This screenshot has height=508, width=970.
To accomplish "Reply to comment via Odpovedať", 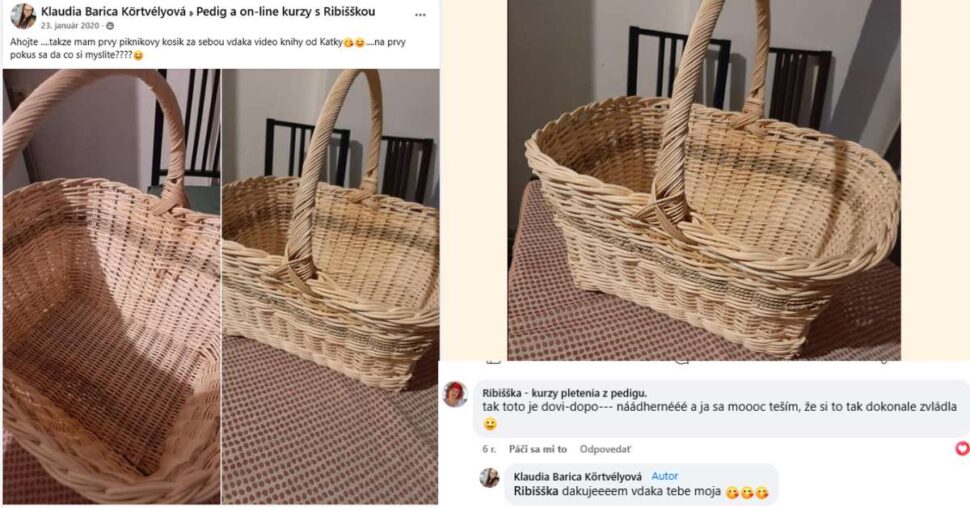I will click(606, 450).
